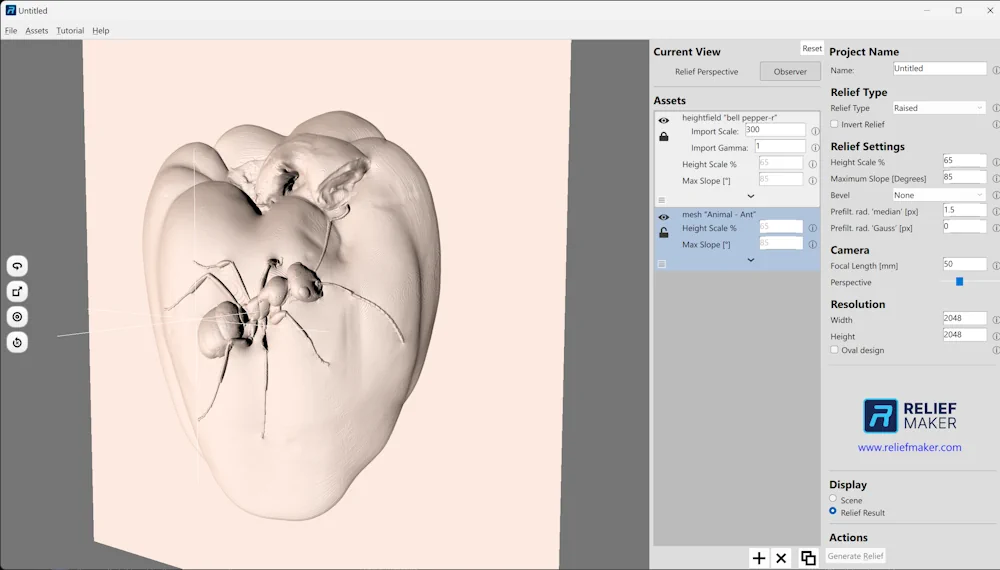Click the Perspective slider handle
Image resolution: width=1000 pixels, height=570 pixels.
[959, 282]
